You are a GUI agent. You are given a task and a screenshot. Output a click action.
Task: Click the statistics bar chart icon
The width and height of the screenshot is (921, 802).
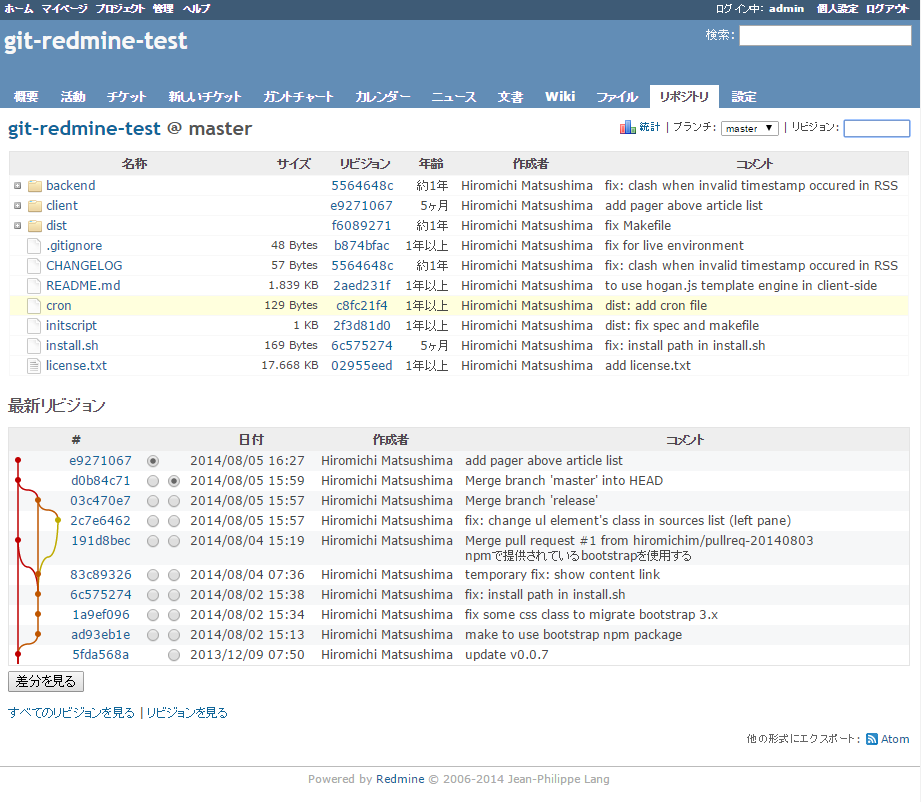click(627, 128)
